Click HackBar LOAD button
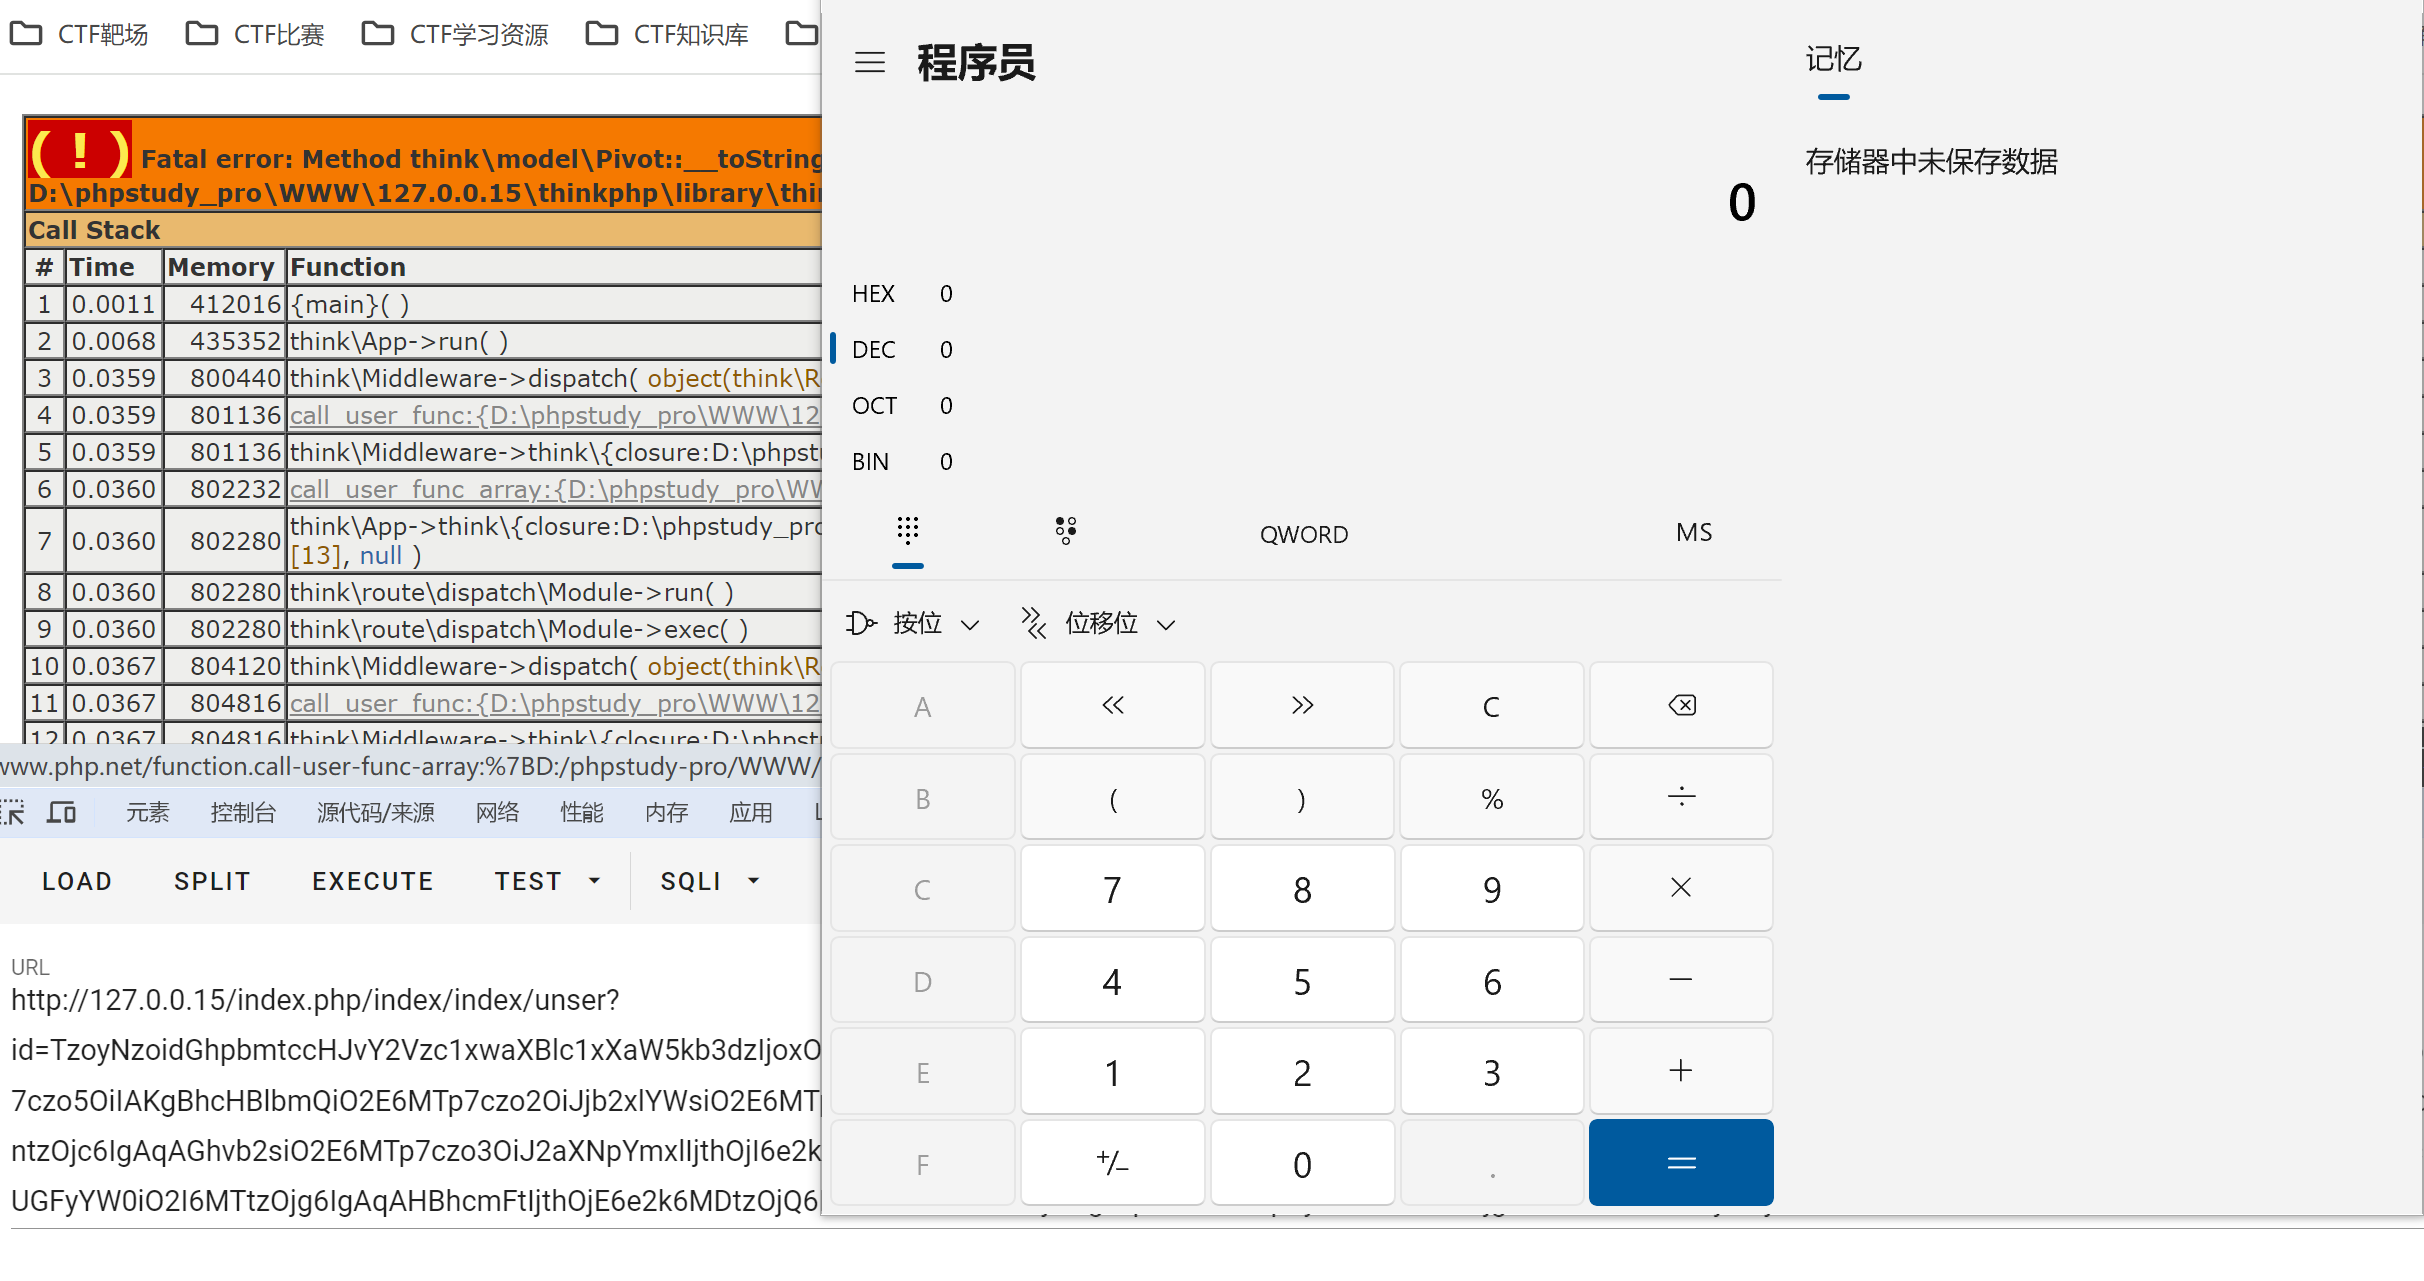2424x1281 pixels. 77,881
